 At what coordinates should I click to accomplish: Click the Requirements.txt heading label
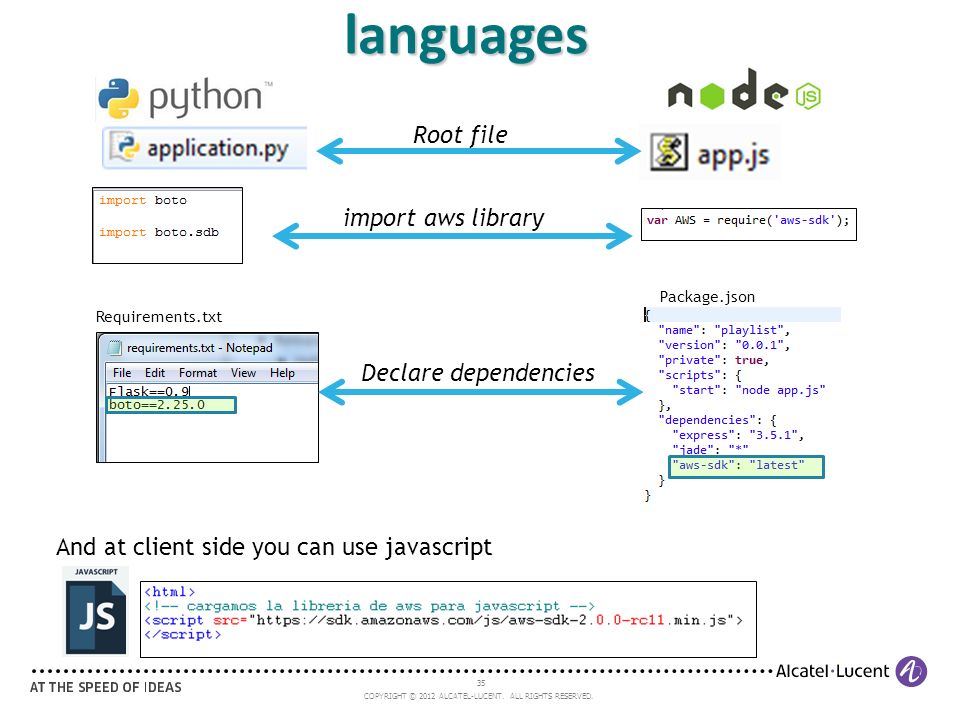pyautogui.click(x=159, y=317)
